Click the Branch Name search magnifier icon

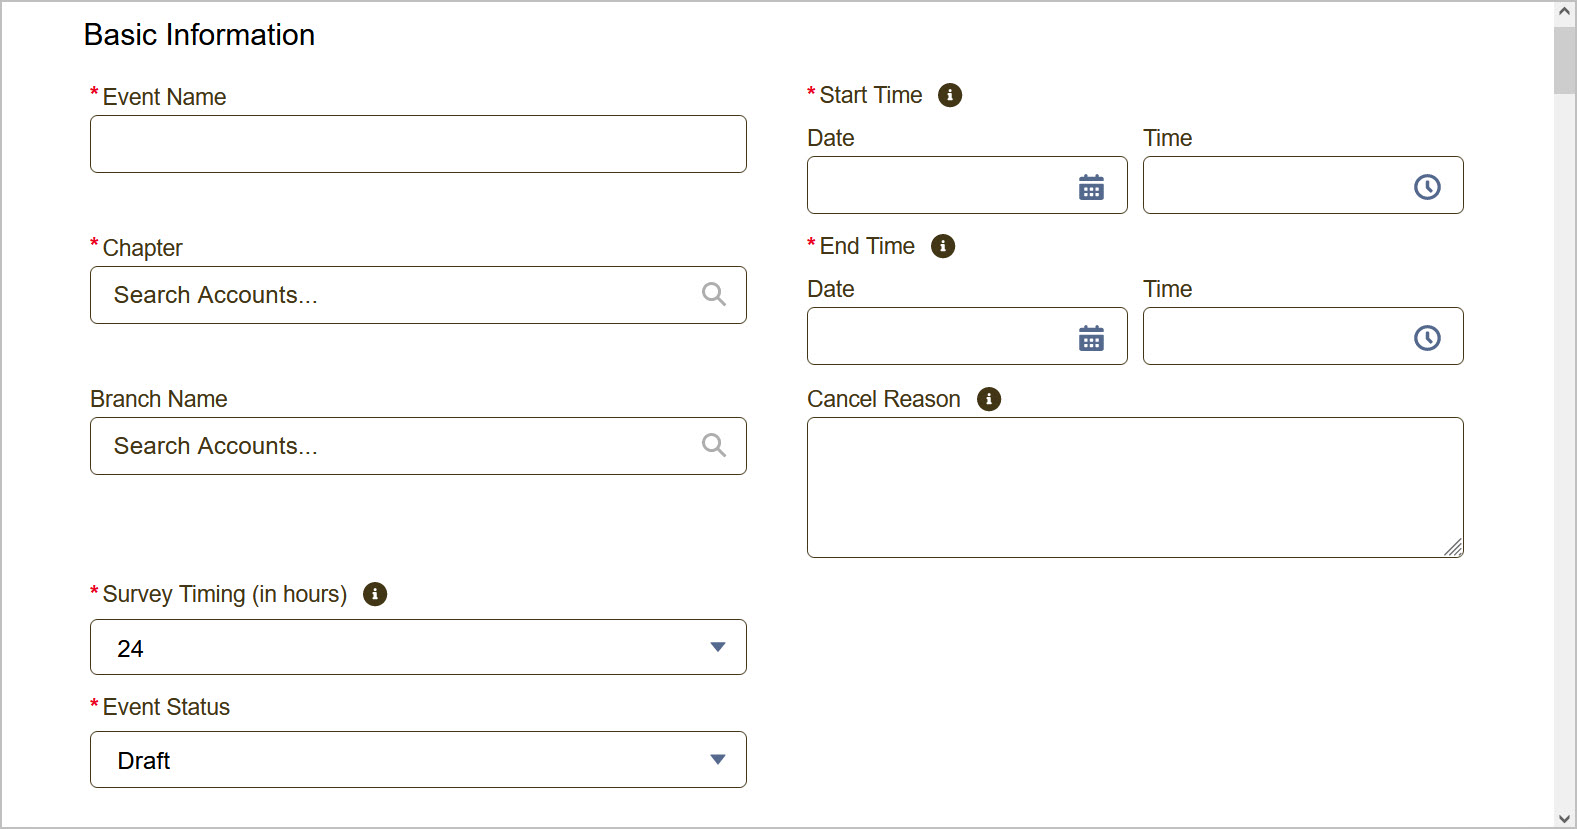pos(713,445)
